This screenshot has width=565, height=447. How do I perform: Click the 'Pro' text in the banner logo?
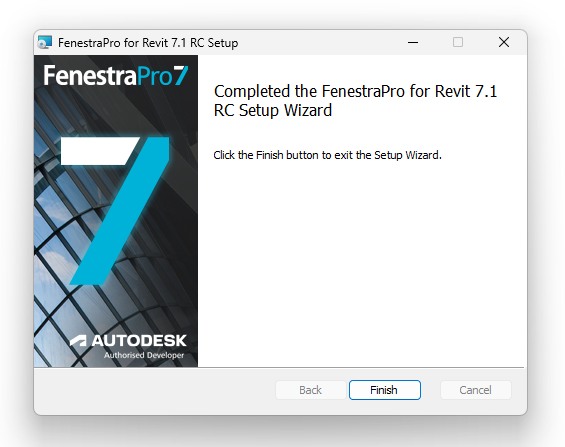(155, 76)
